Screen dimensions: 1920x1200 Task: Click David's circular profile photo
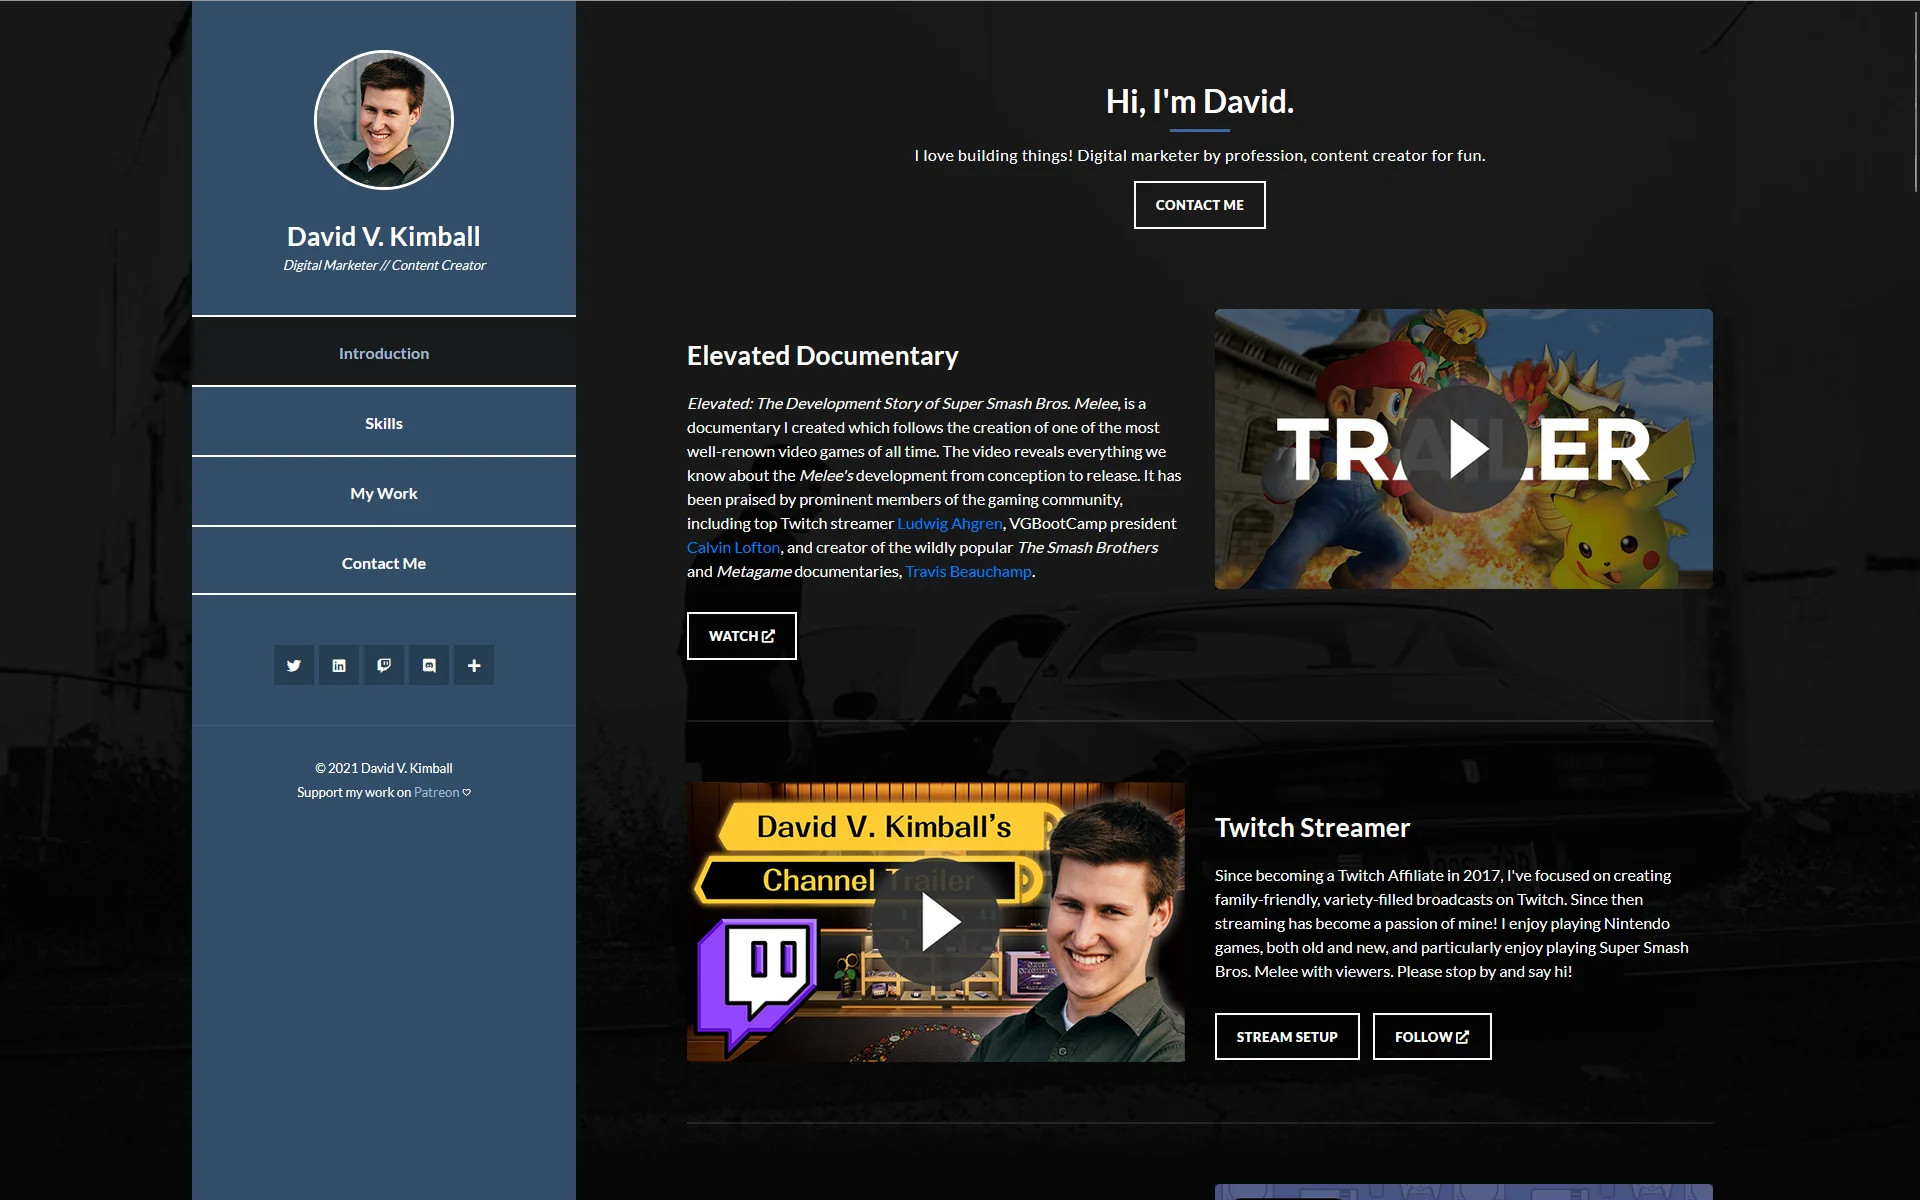click(383, 119)
